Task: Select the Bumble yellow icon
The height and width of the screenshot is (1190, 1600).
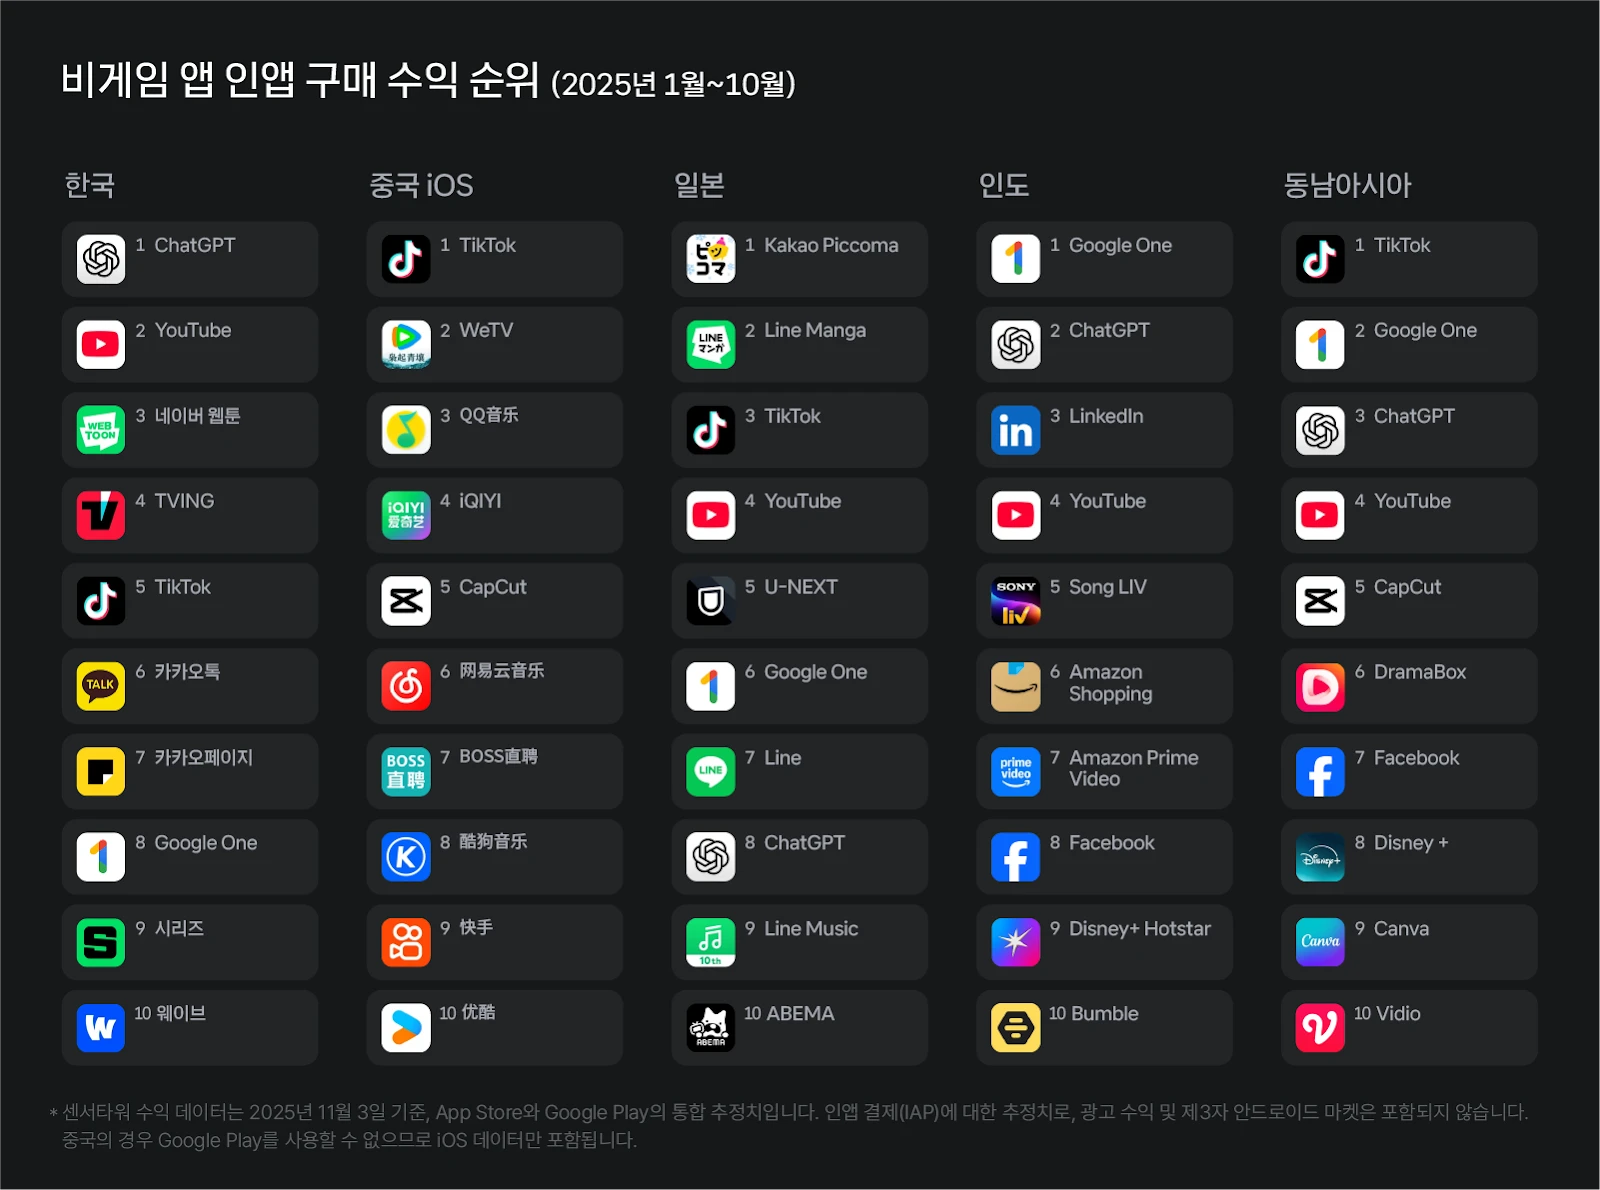Action: (1016, 1028)
